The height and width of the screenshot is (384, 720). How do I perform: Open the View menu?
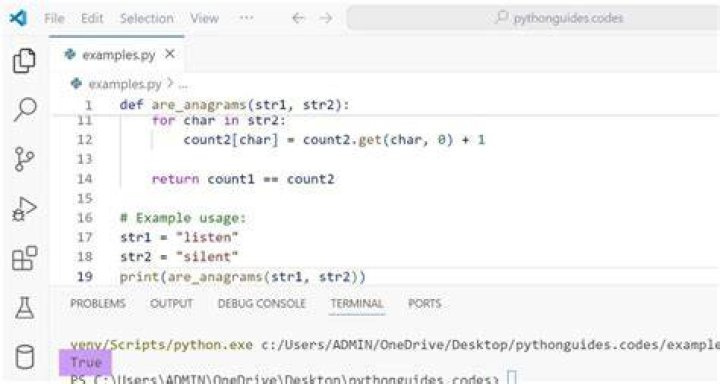204,18
